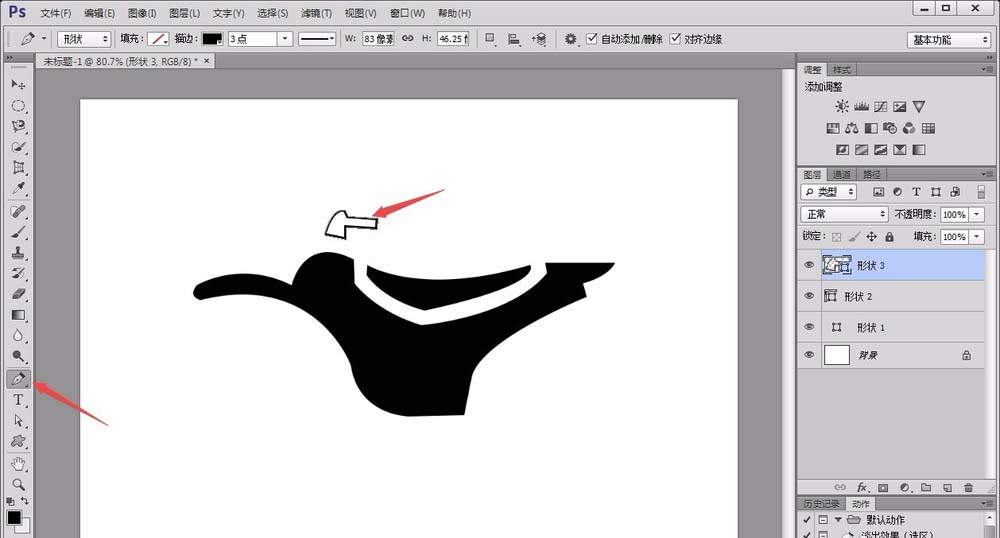This screenshot has width=1000, height=538.
Task: Activate the Crop tool
Action: click(x=18, y=168)
